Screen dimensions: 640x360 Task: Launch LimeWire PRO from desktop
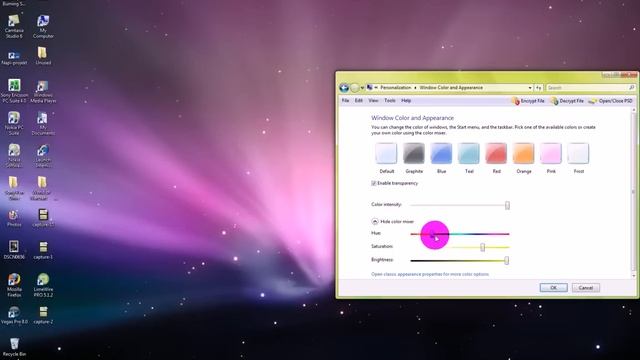click(x=43, y=285)
